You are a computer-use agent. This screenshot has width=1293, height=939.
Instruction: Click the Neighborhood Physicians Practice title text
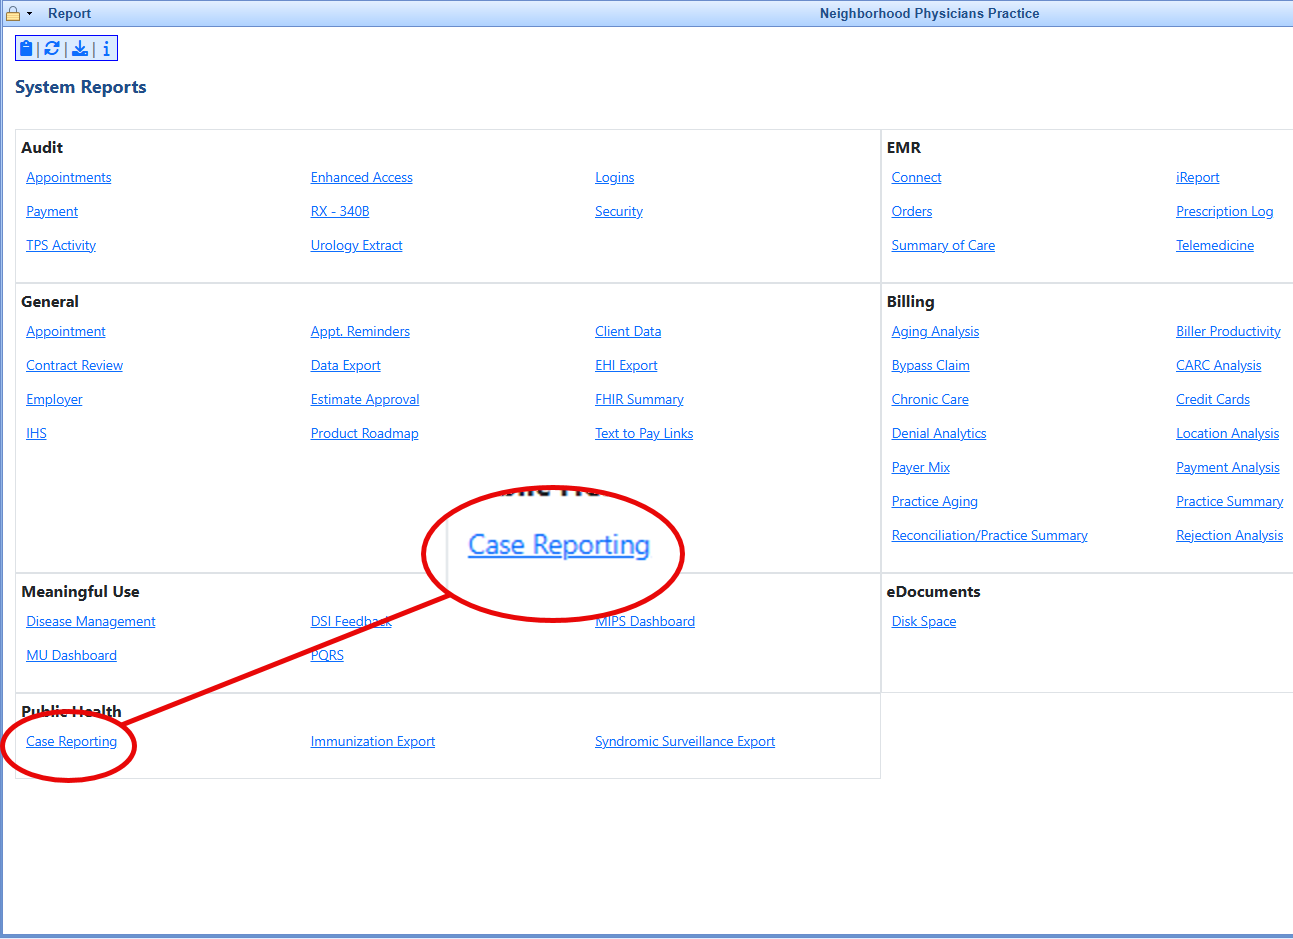[930, 14]
